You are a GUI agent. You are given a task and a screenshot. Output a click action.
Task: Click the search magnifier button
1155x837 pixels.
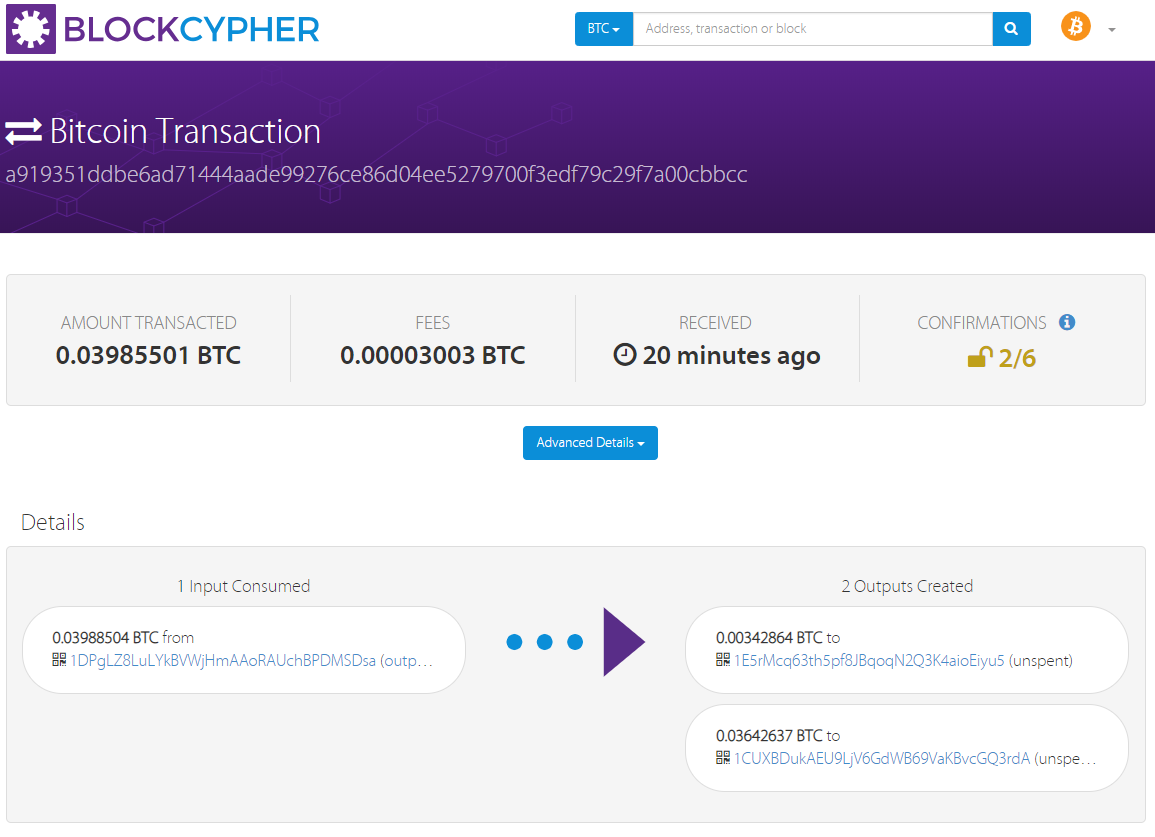(1011, 29)
